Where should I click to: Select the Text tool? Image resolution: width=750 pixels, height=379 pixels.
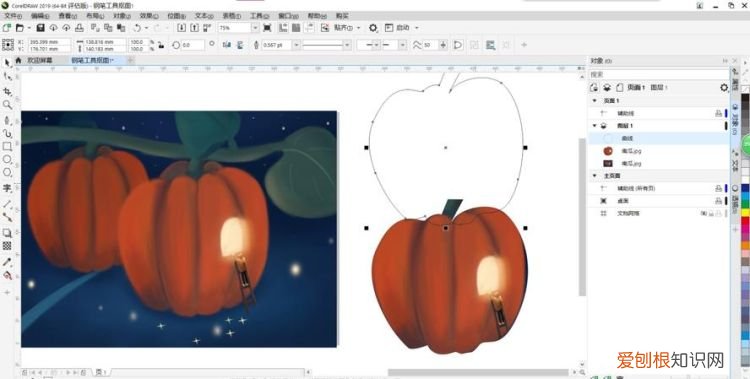[7, 188]
